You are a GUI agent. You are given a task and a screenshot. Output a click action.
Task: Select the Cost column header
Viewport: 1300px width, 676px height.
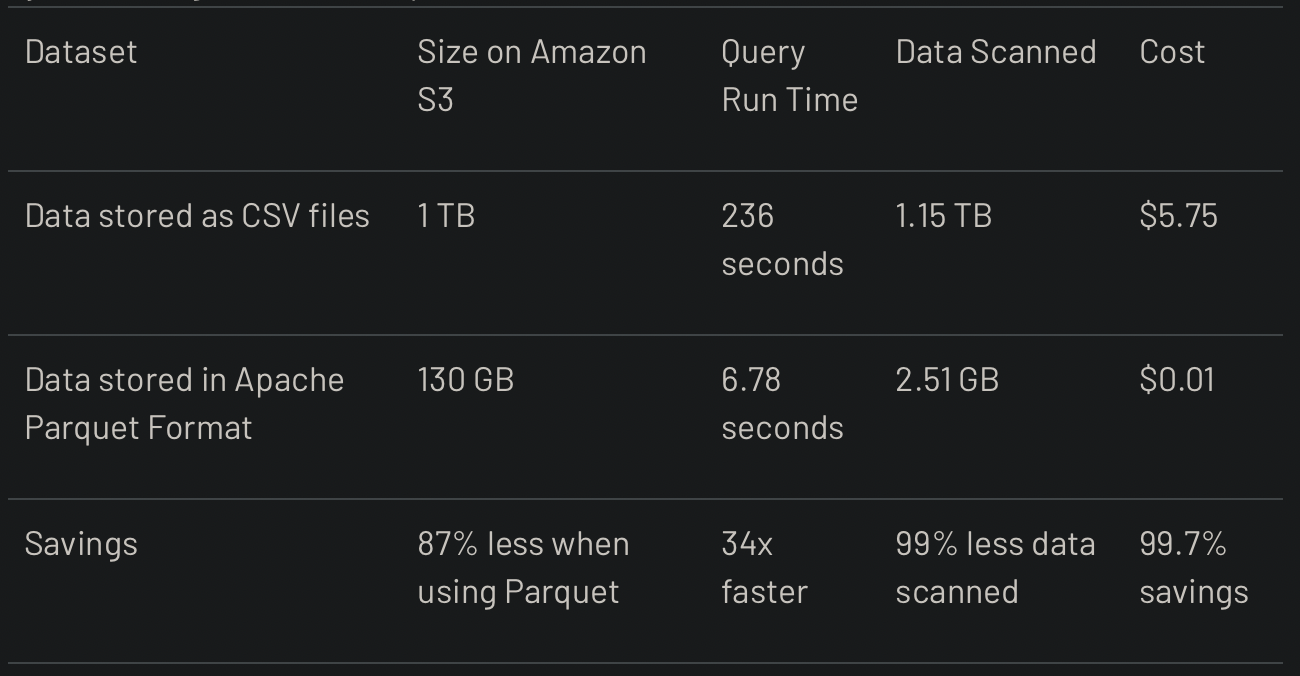[1172, 52]
